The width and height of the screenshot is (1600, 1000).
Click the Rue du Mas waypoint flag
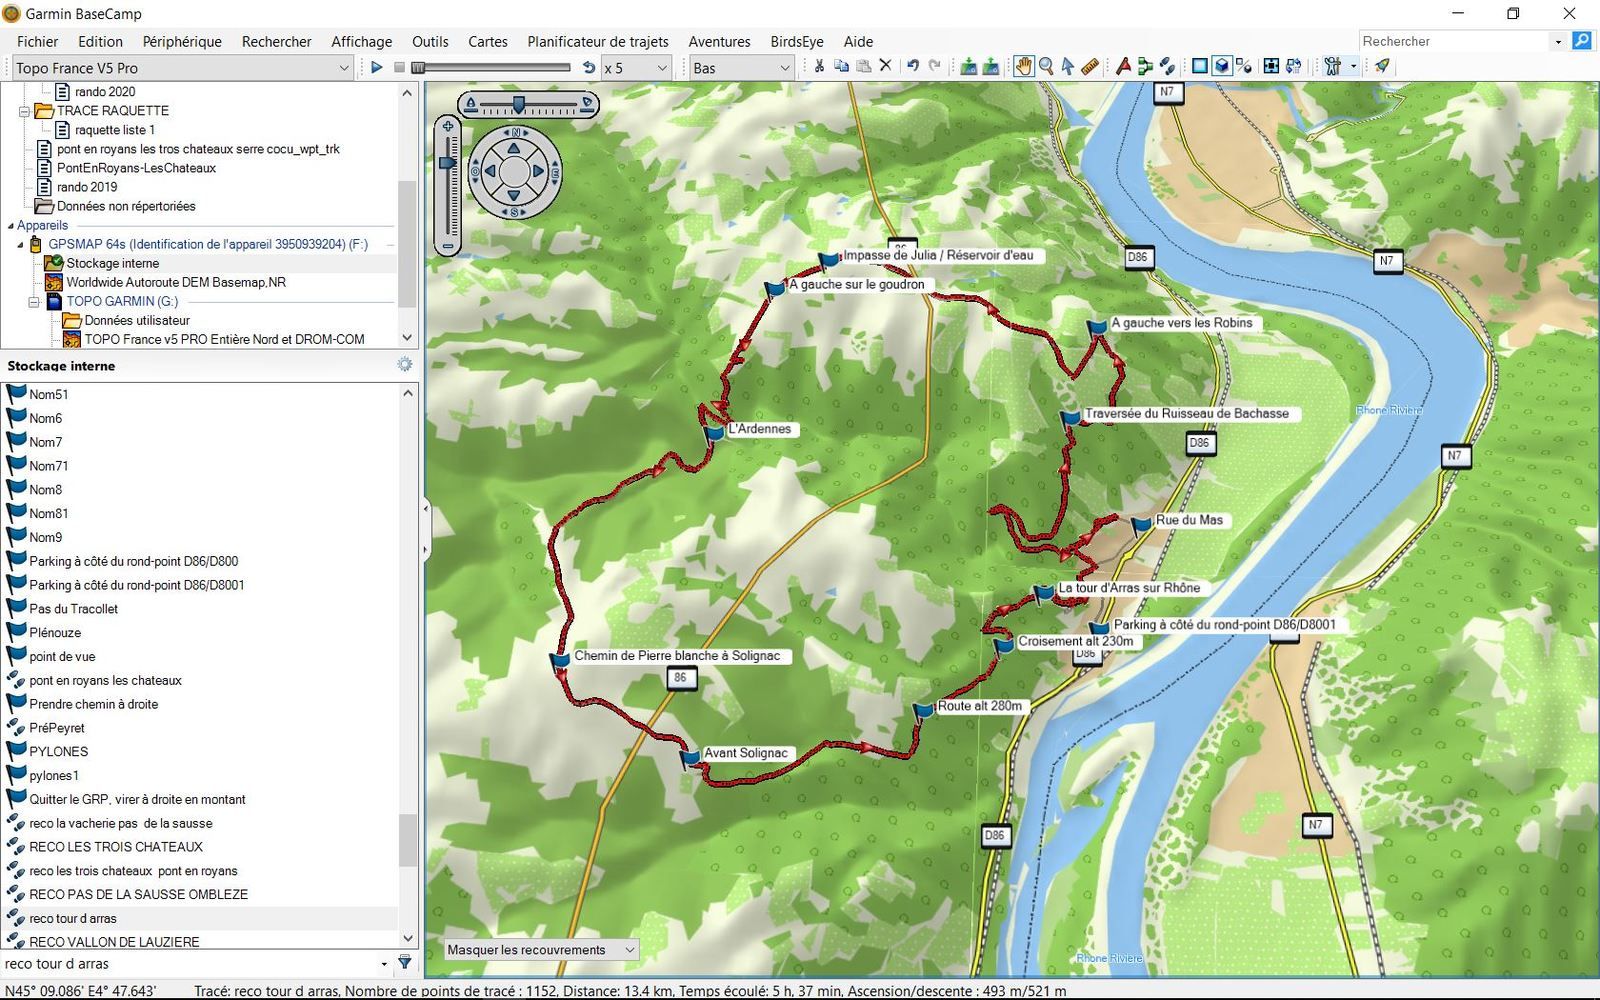pos(1142,525)
